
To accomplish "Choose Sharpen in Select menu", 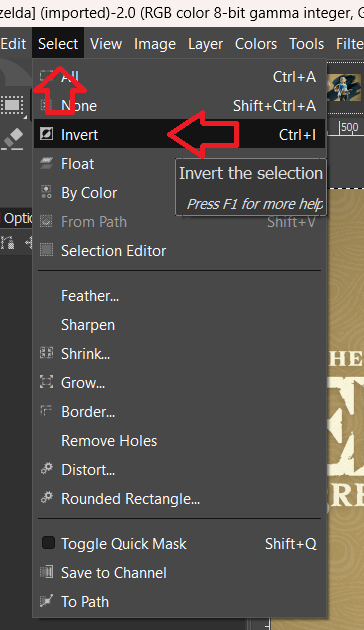I will [x=180, y=325].
